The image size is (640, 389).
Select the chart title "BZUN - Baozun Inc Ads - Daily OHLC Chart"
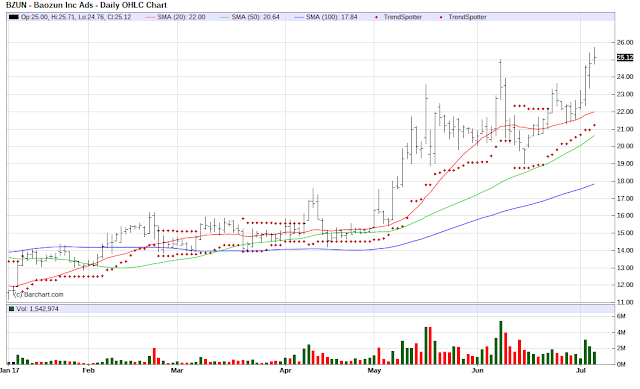click(x=86, y=5)
